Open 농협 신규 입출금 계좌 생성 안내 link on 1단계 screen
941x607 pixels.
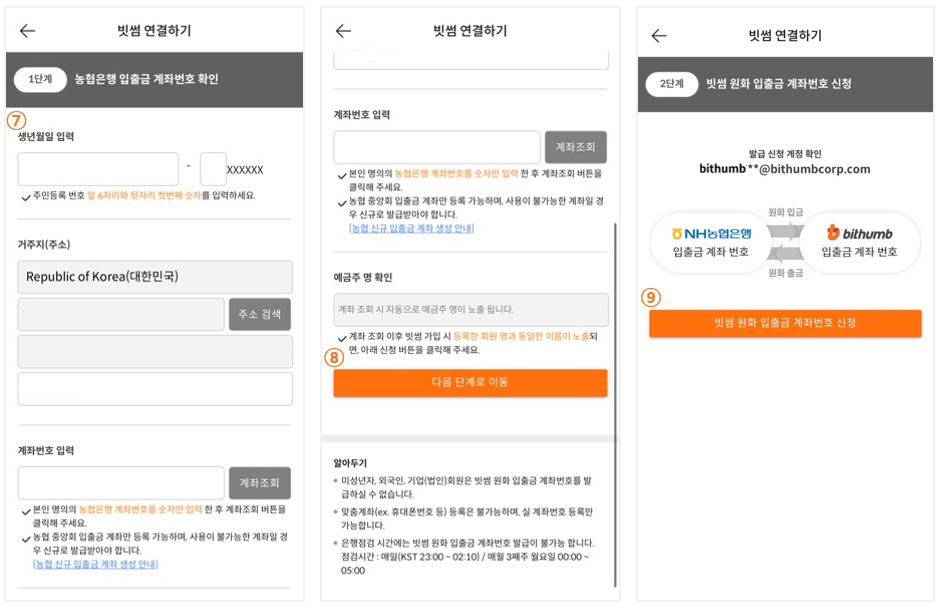95,564
